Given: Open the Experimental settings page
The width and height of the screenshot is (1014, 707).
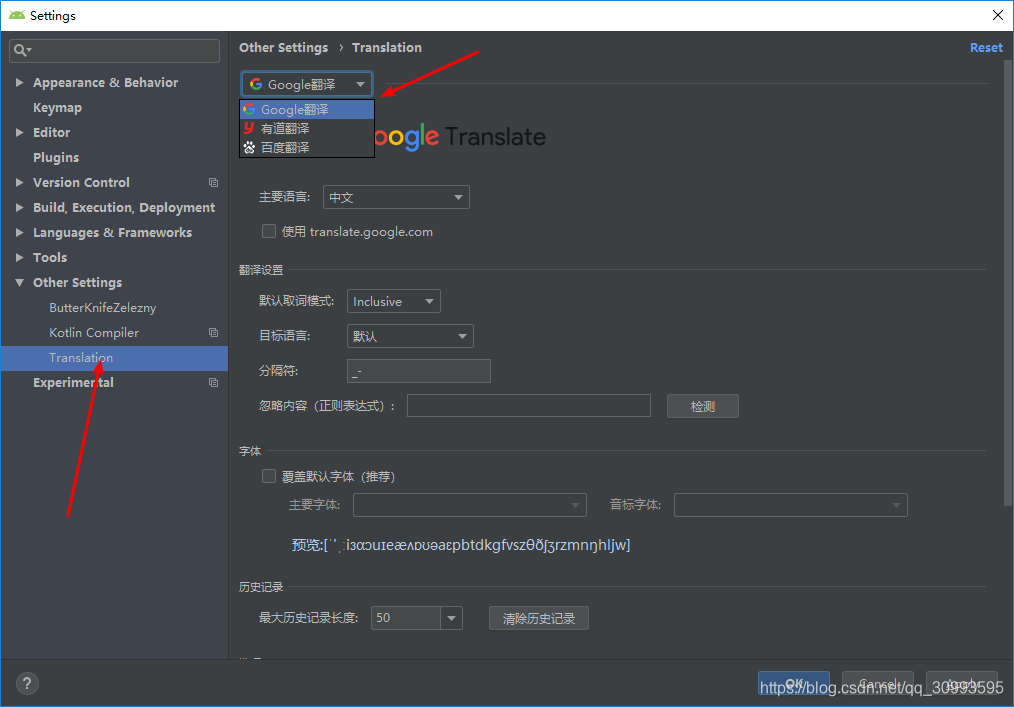Looking at the screenshot, I should pyautogui.click(x=73, y=382).
